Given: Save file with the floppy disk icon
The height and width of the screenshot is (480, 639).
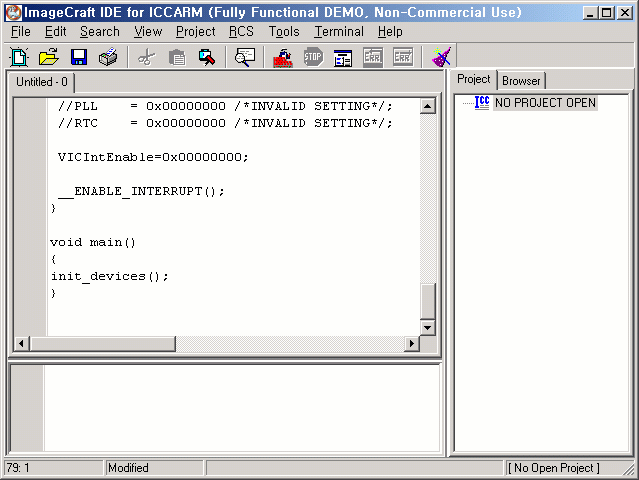Looking at the screenshot, I should [x=79, y=57].
